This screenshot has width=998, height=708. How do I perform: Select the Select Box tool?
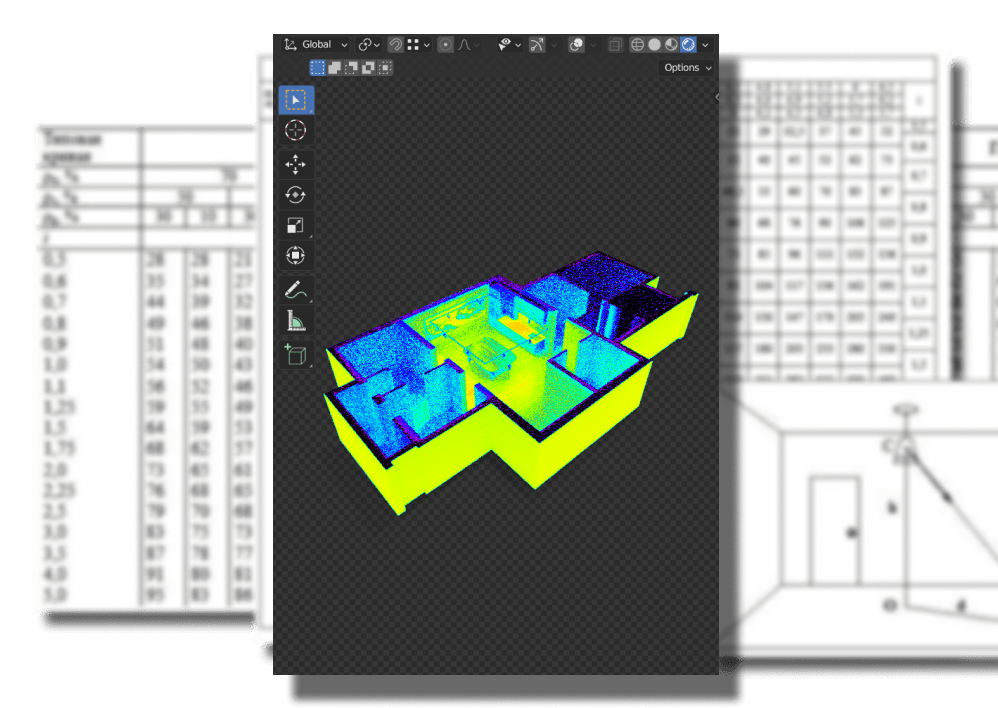[295, 100]
